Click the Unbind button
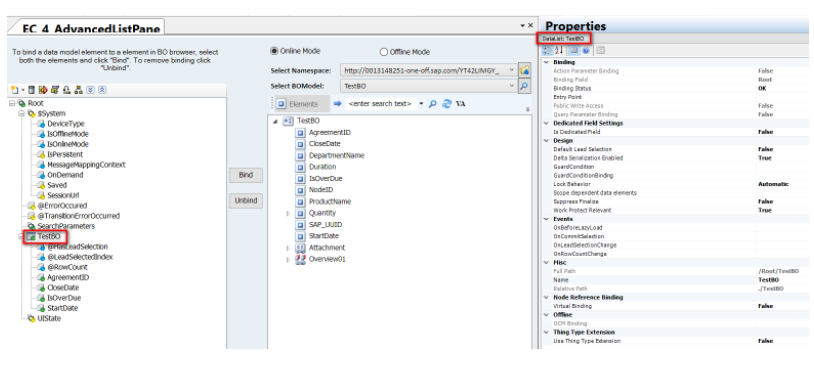 tap(246, 201)
